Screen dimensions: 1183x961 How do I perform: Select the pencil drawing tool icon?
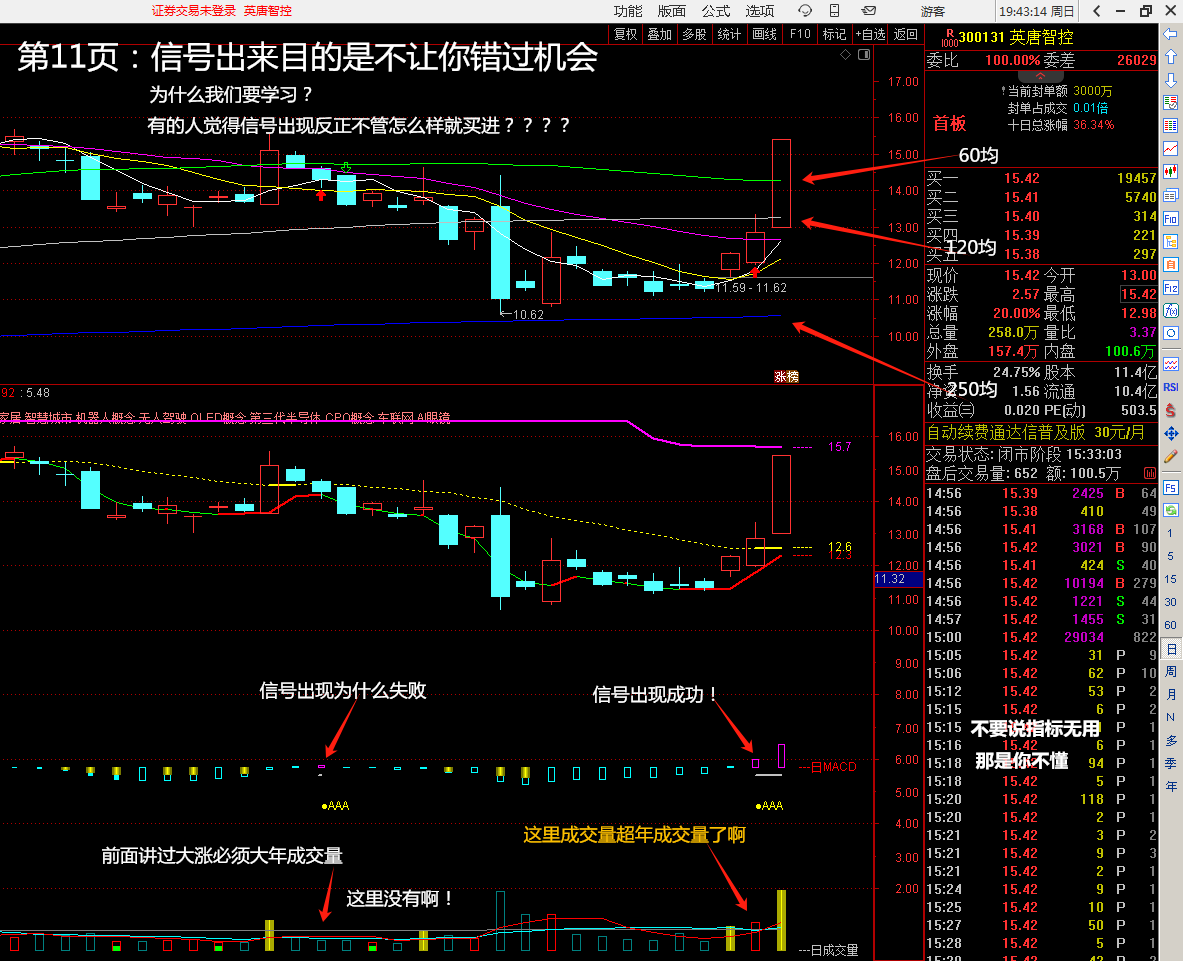pyautogui.click(x=1170, y=456)
